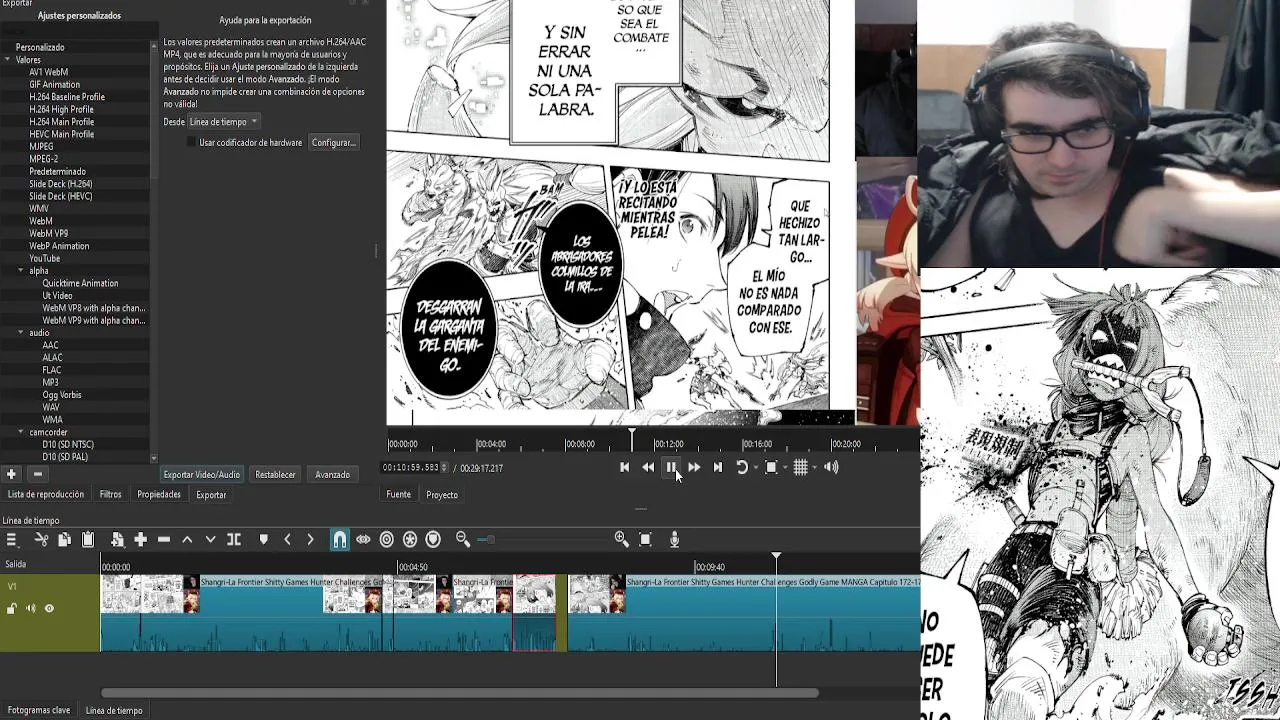The image size is (1280, 720).
Task: Remove preset with the minus button
Action: pyautogui.click(x=37, y=474)
